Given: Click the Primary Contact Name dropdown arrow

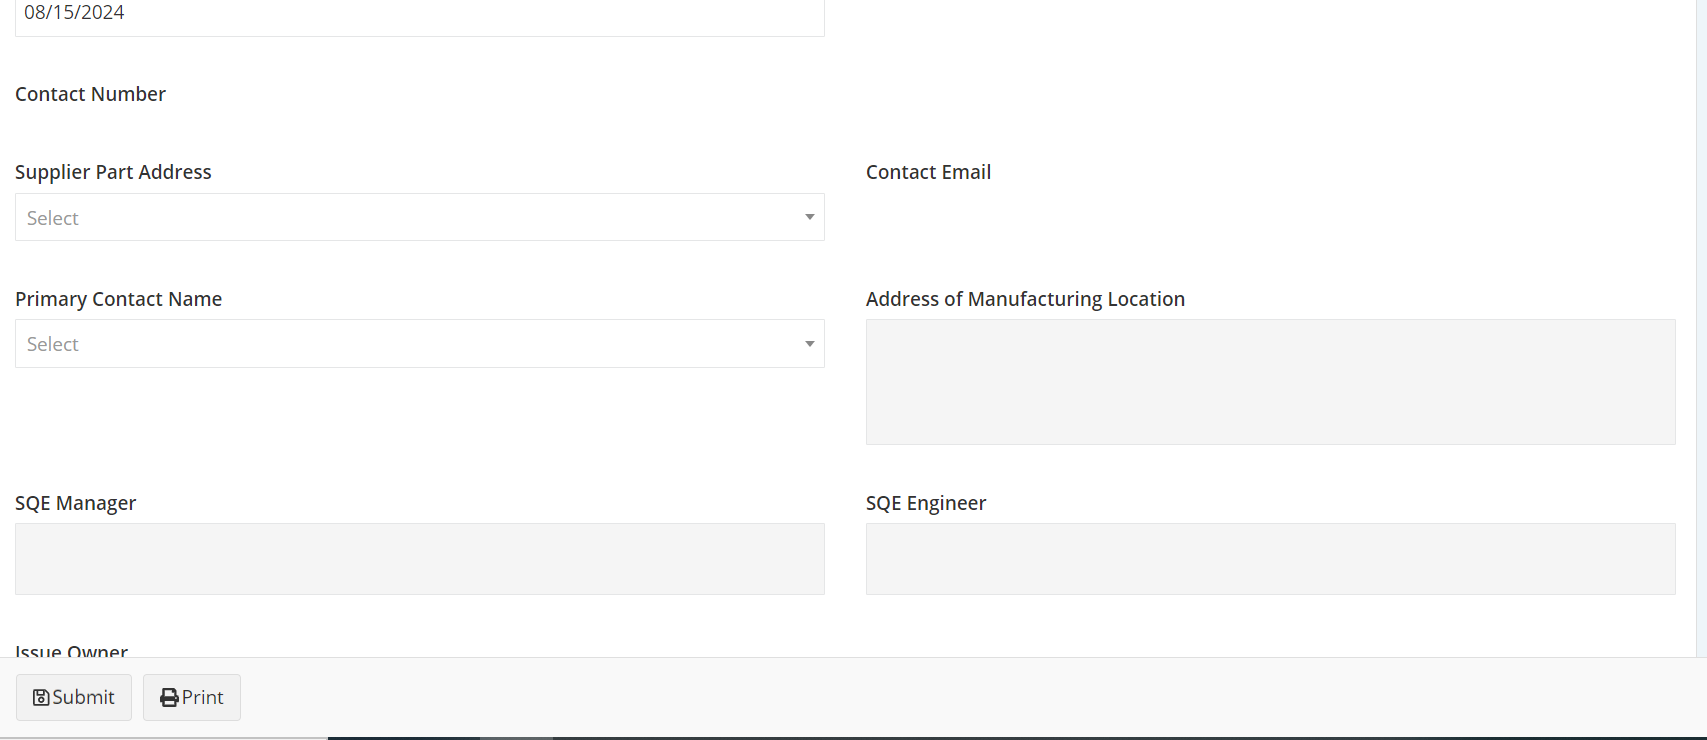Looking at the screenshot, I should coord(810,344).
